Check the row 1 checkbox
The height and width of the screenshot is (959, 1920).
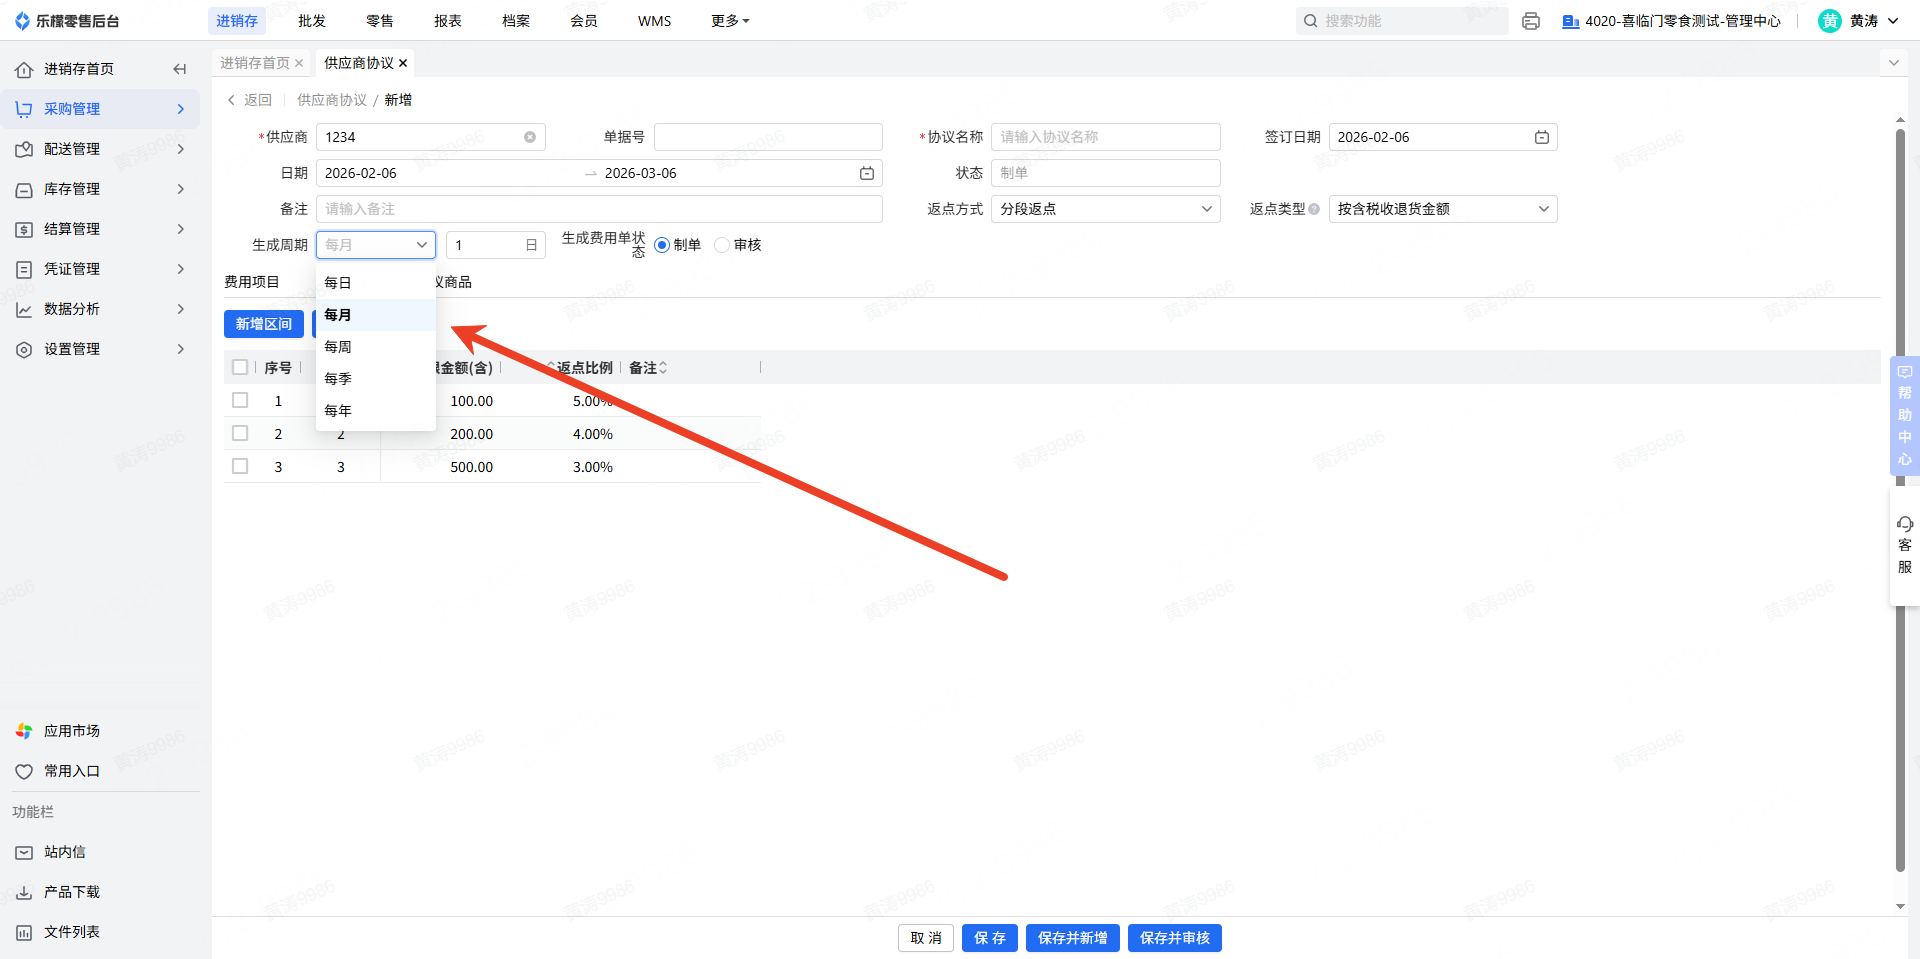coord(240,400)
